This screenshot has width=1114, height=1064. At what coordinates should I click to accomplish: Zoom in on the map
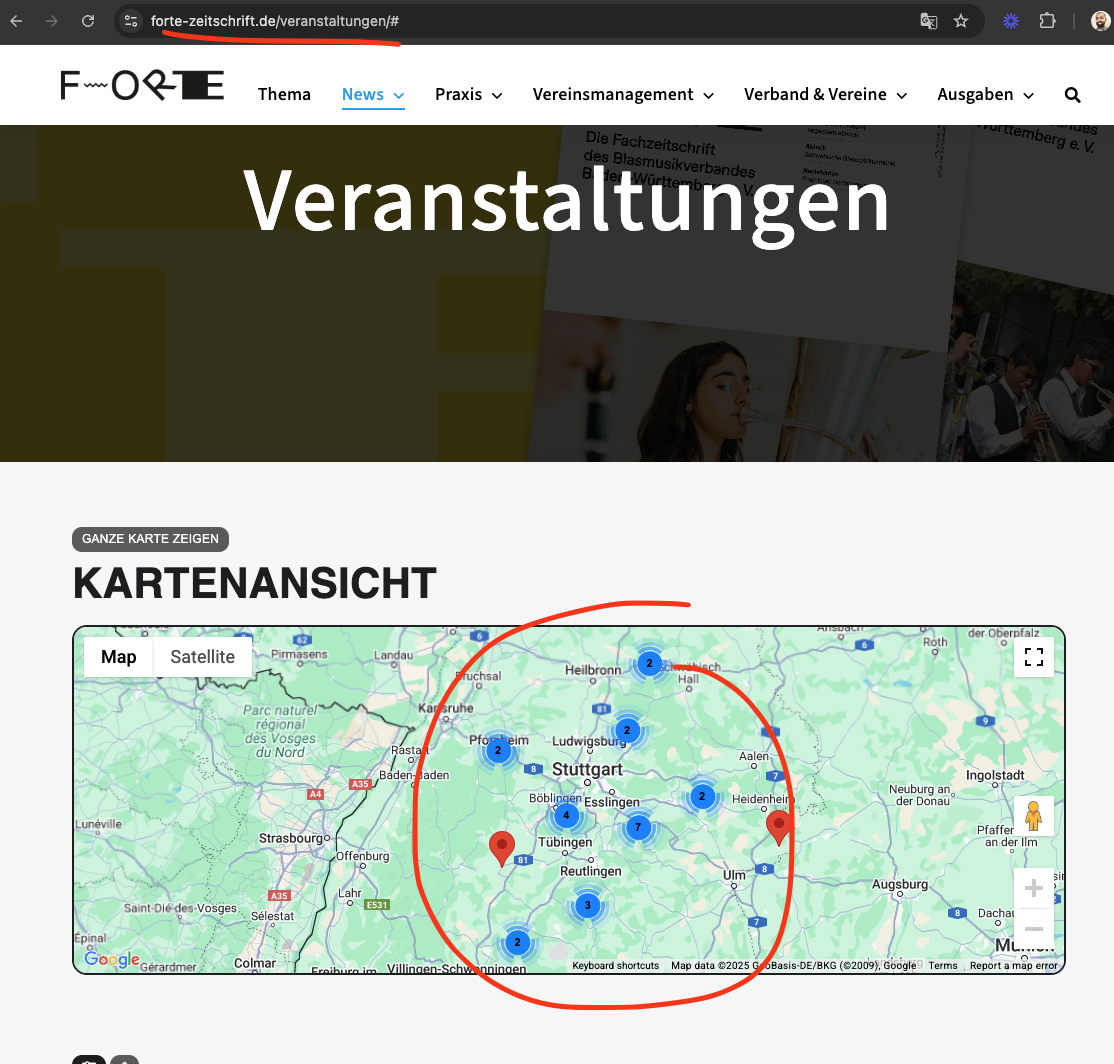(x=1034, y=888)
